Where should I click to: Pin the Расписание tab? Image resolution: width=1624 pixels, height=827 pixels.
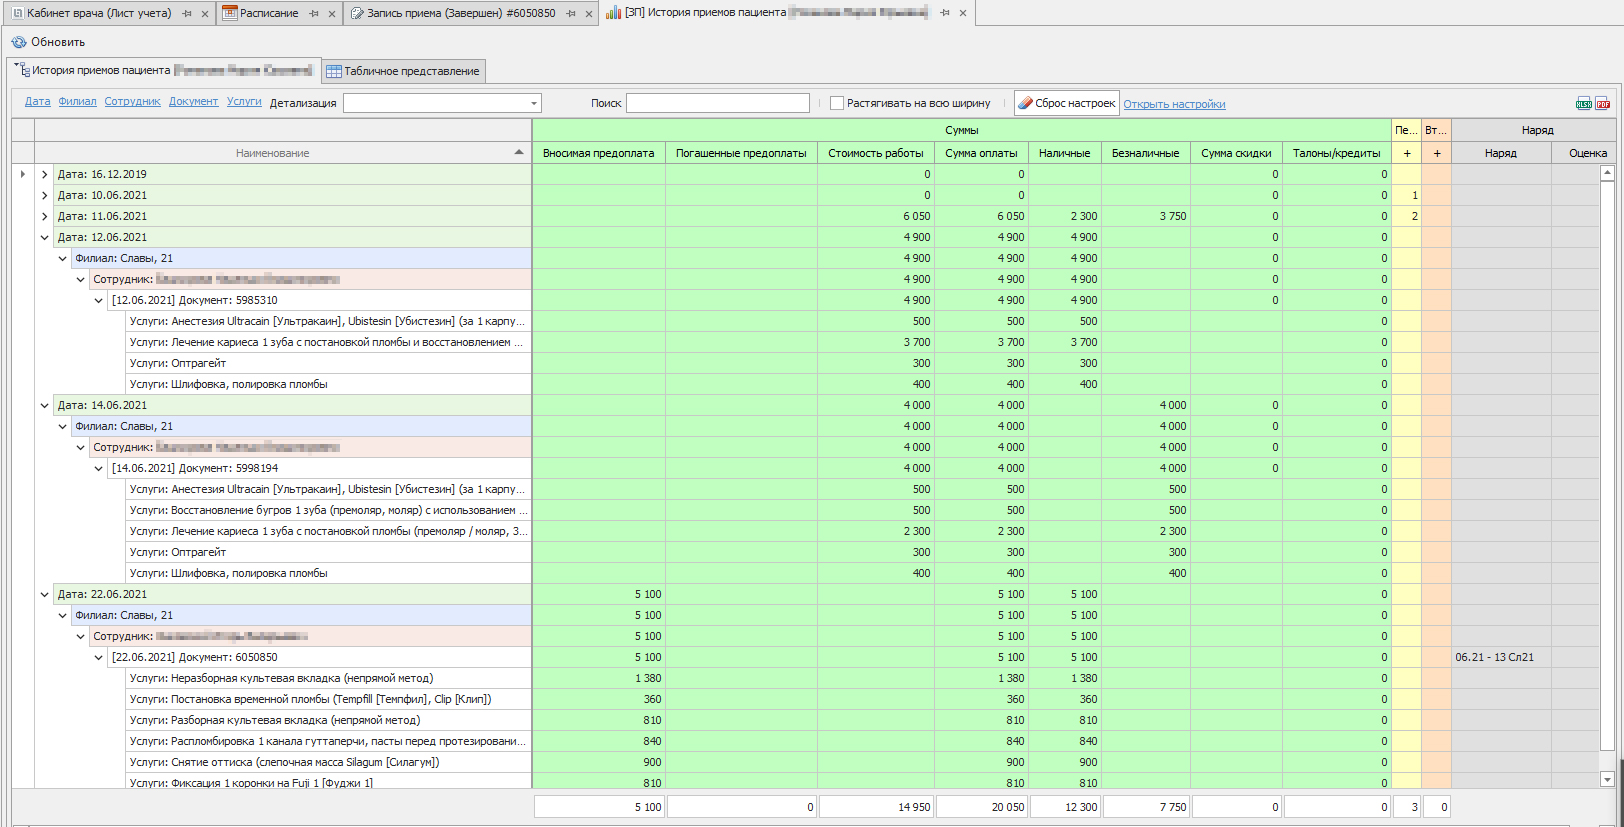(314, 14)
